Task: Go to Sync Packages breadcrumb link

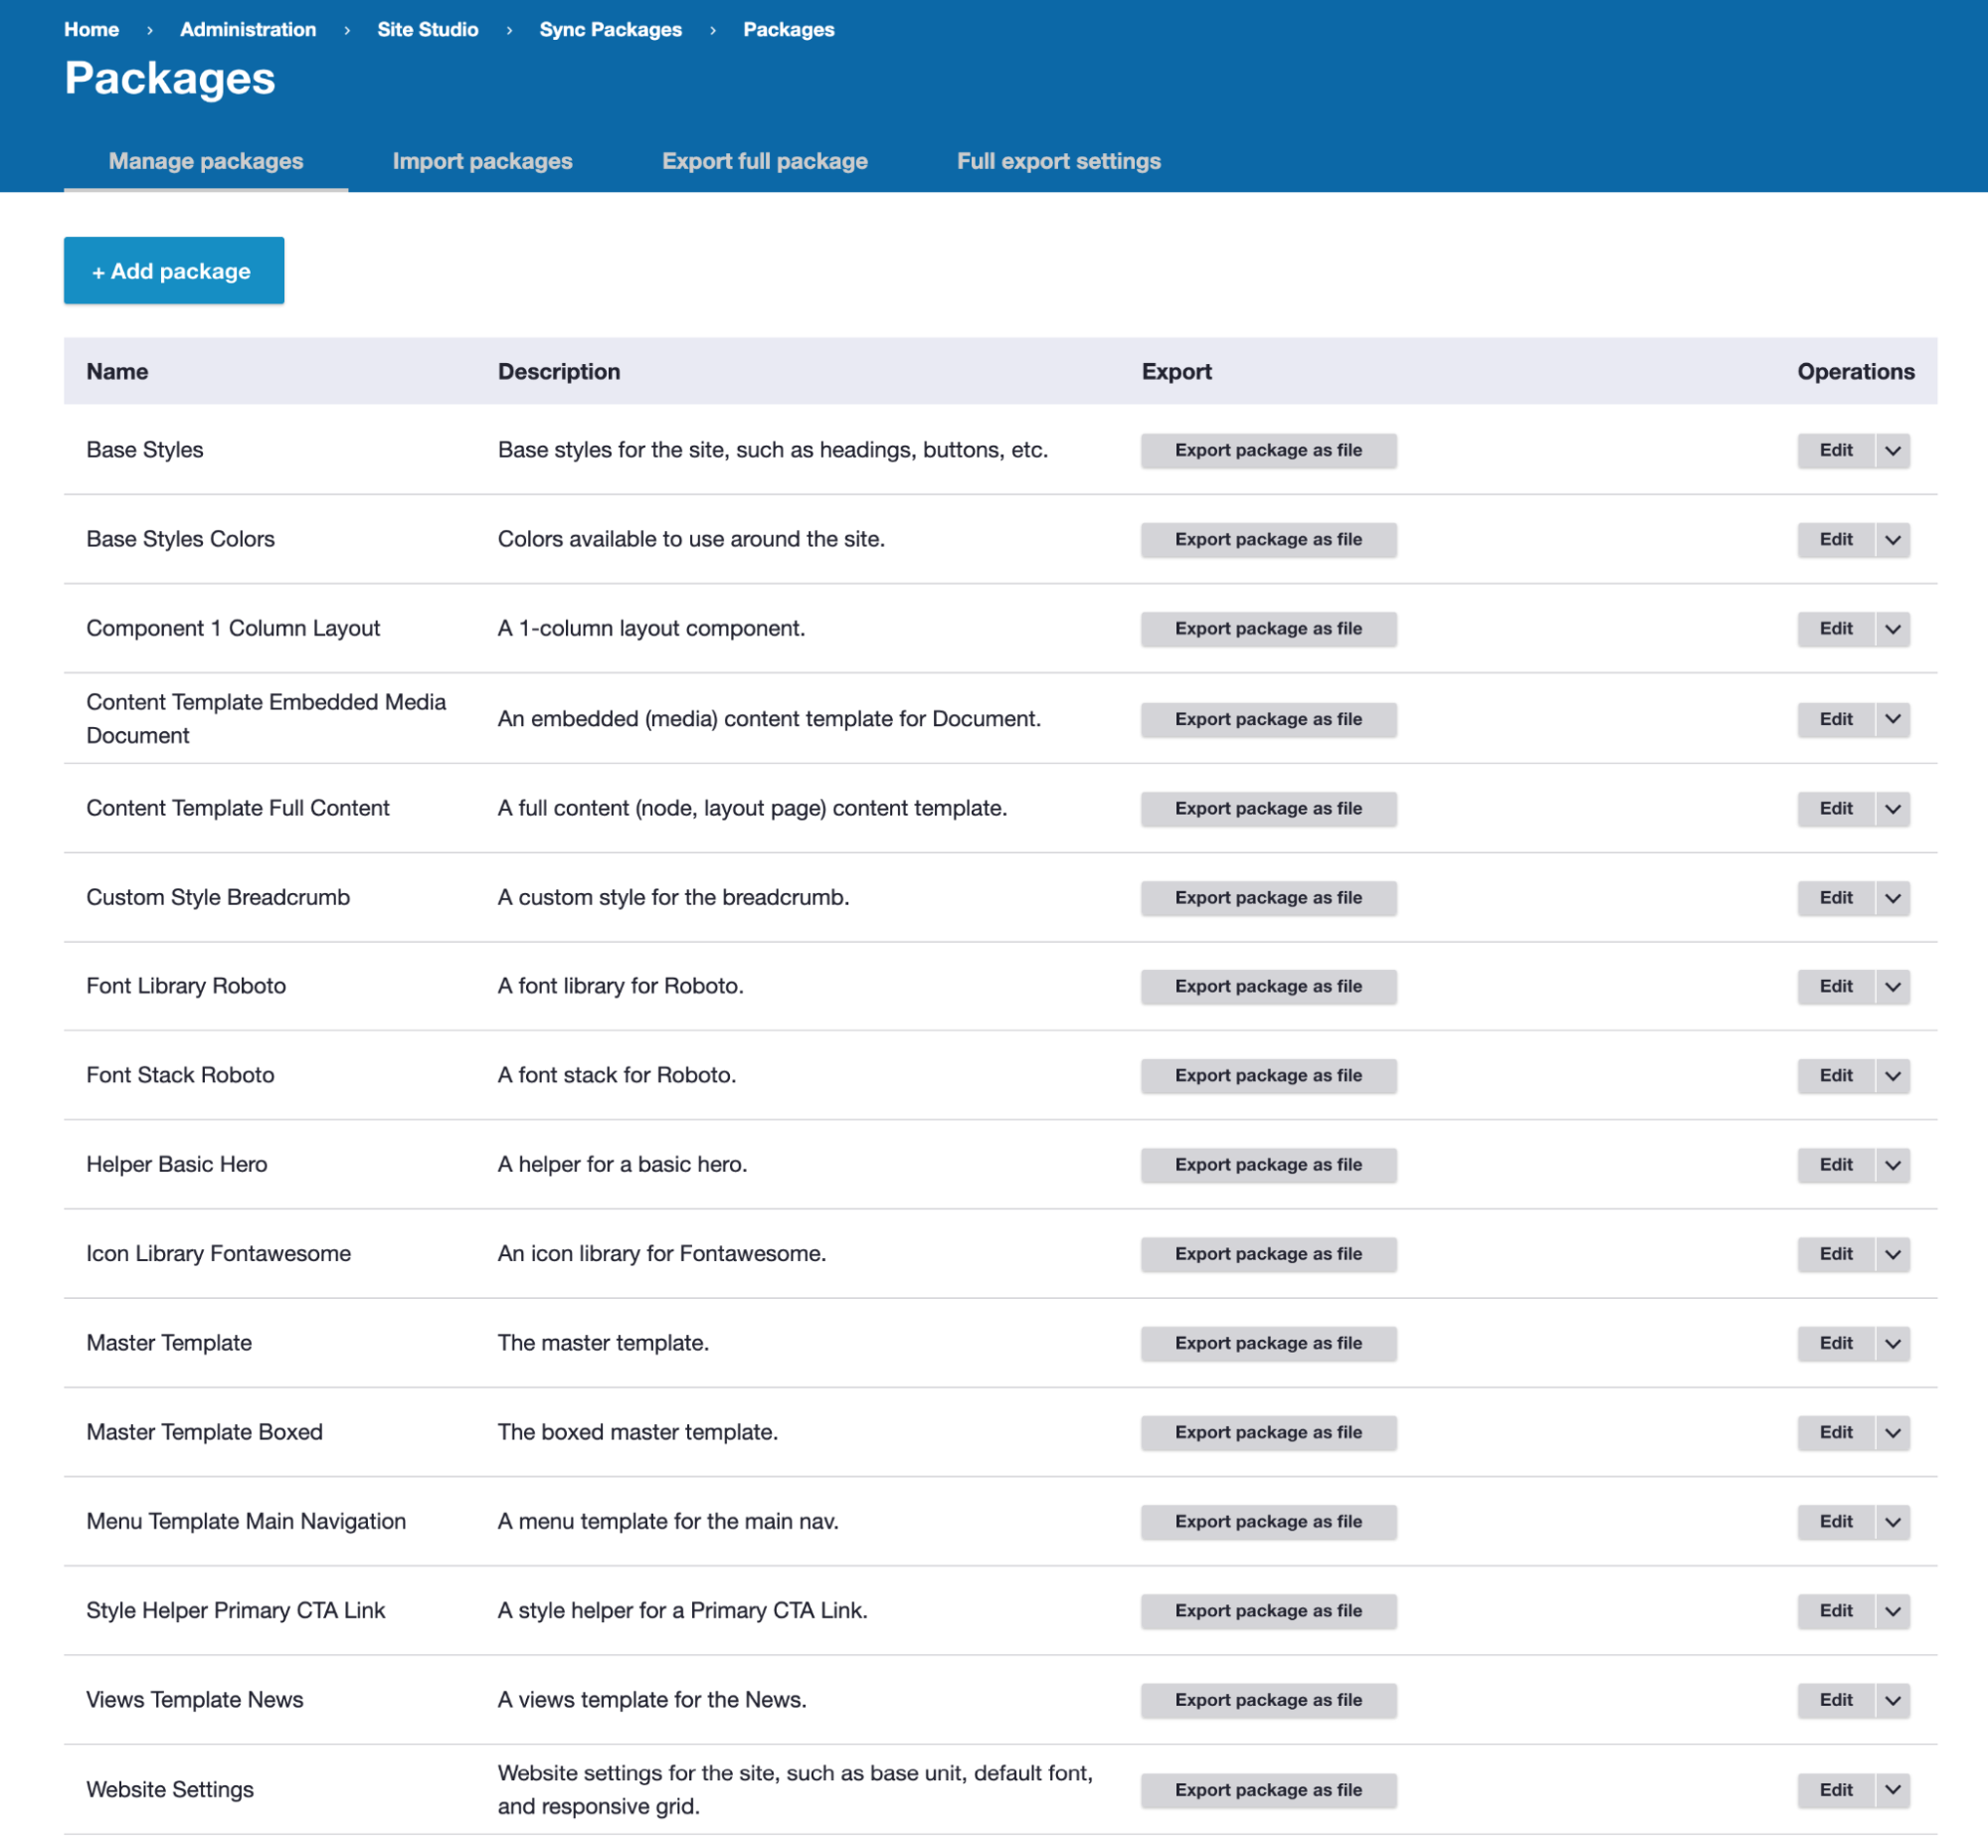Action: 610,29
